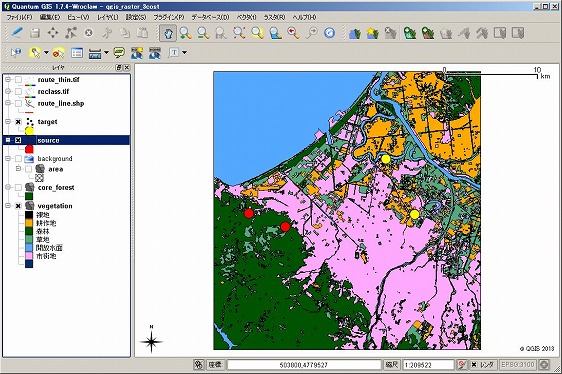Screen dimensions: 562x374
Task: Click the Zoom to layer icon
Action: [x=275, y=33]
